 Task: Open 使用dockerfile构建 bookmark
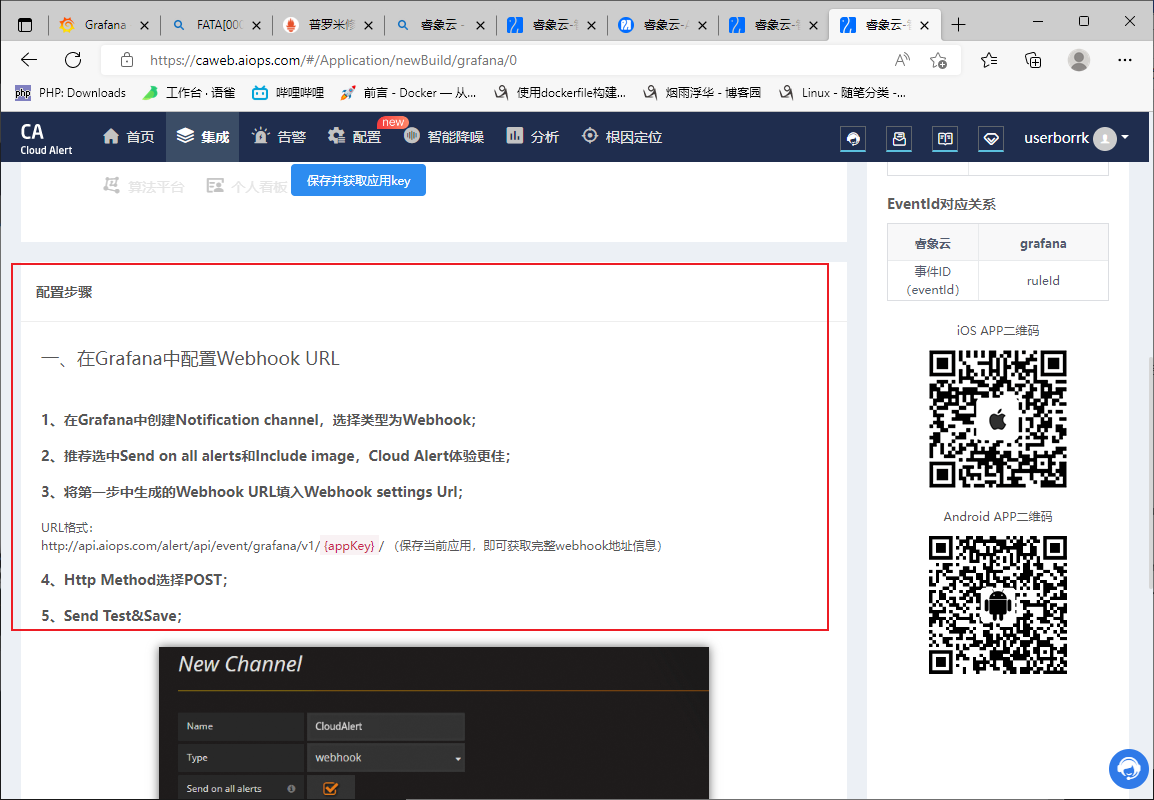point(560,93)
